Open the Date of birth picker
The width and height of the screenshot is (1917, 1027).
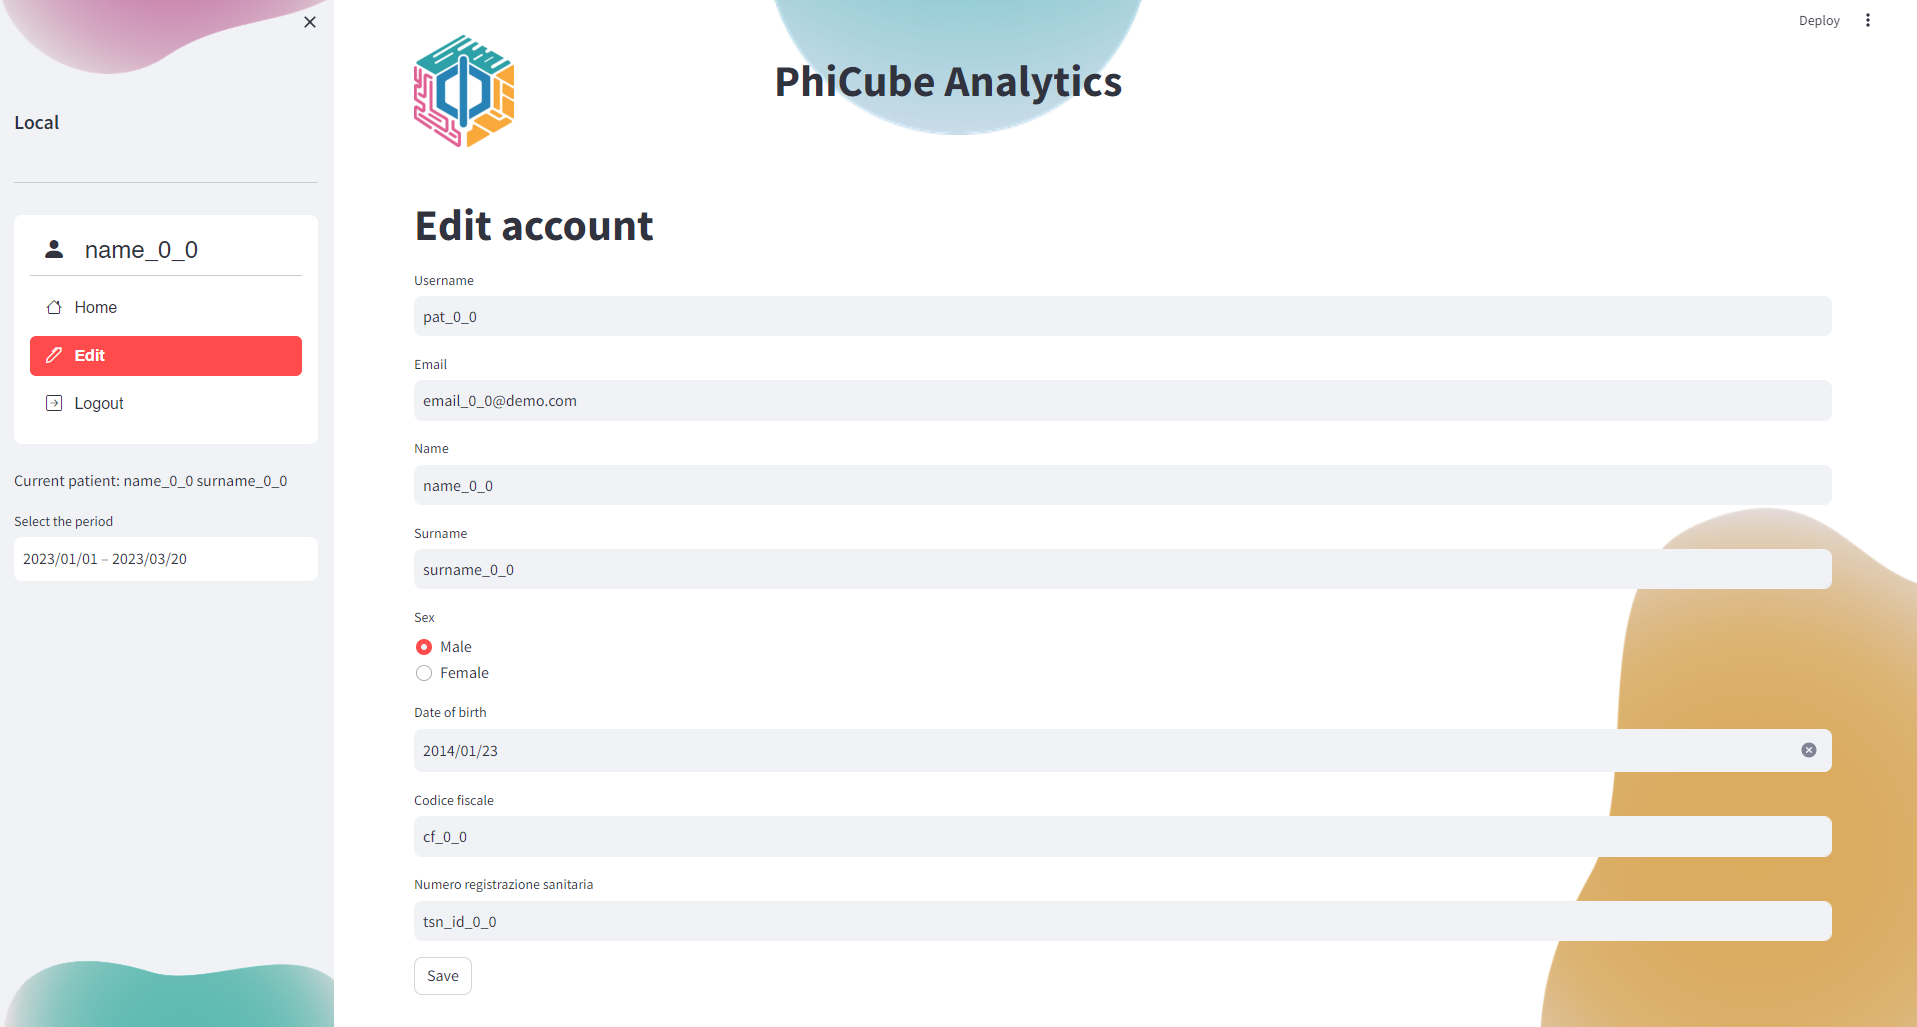click(1100, 750)
